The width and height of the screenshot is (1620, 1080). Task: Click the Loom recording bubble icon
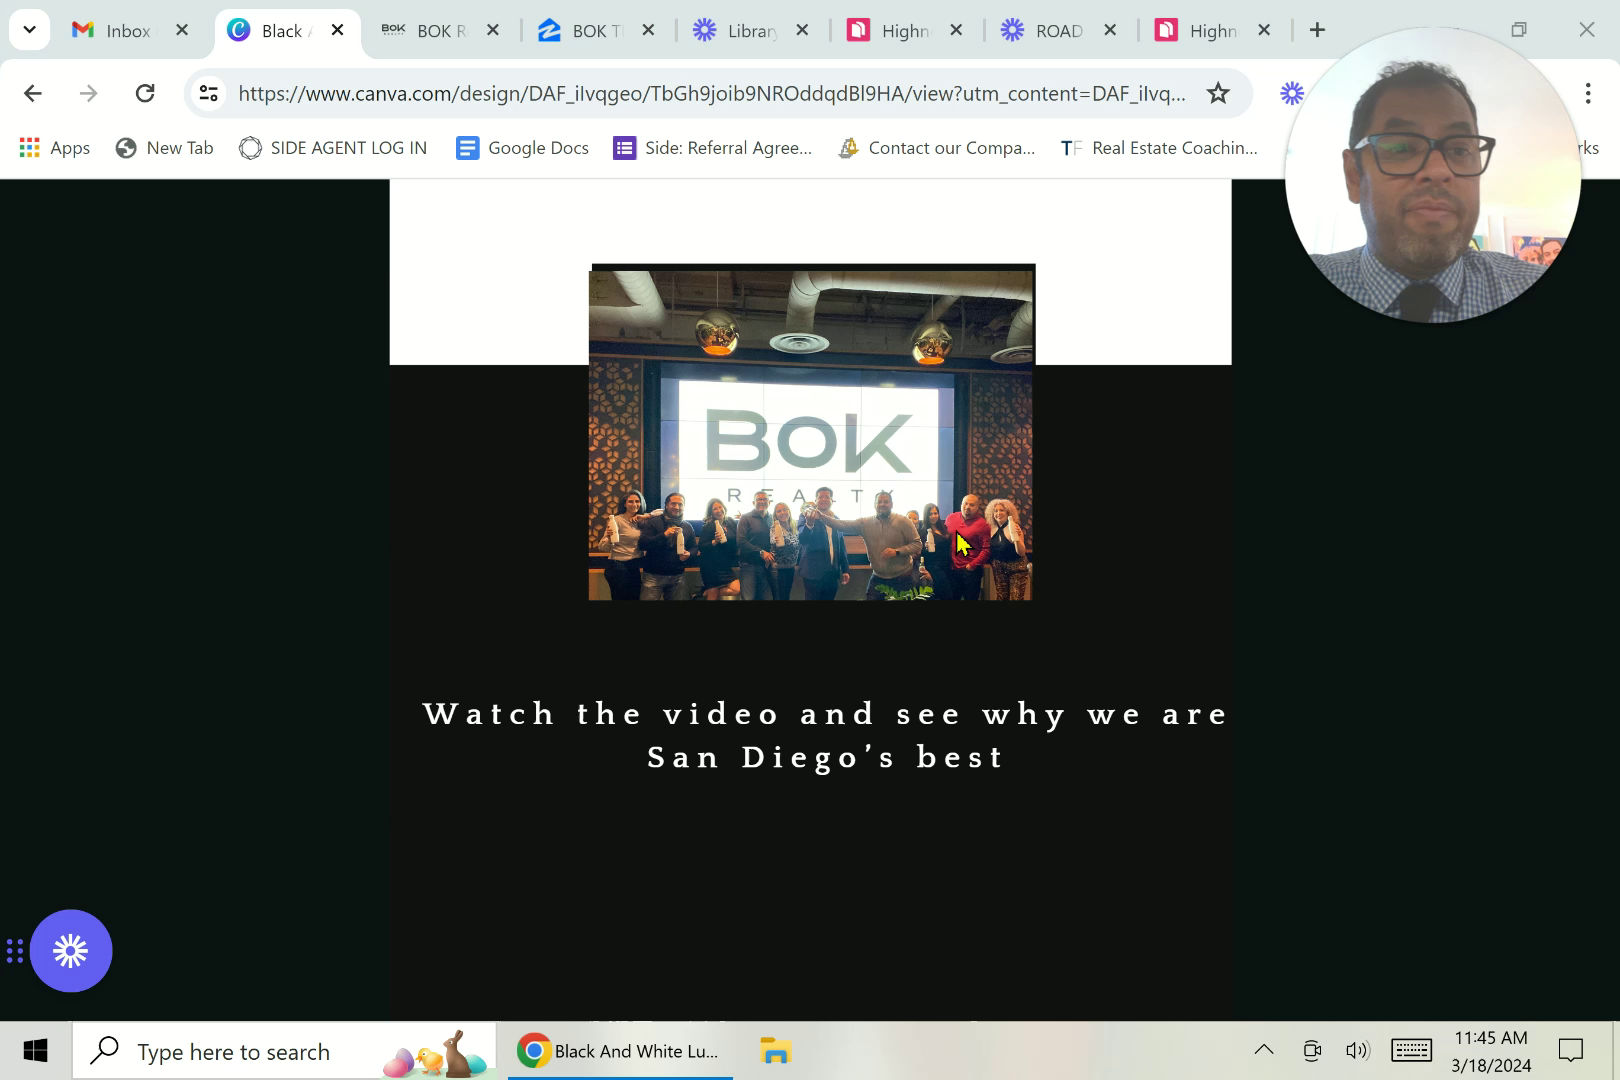tap(70, 950)
